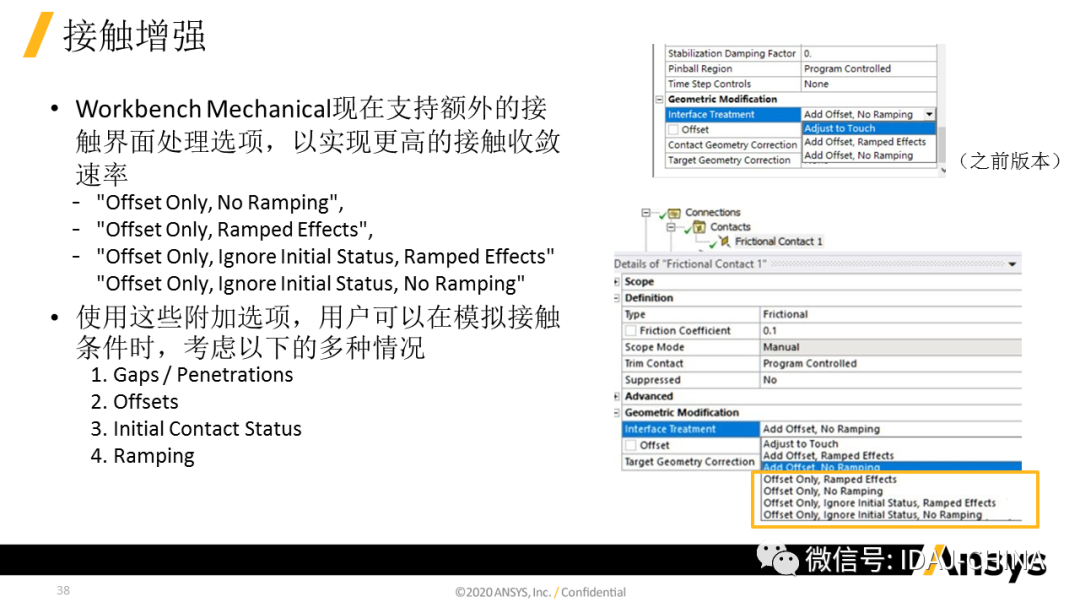Choose highlighted Adjust to Touch option
Image resolution: width=1080 pixels, height=608 pixels.
click(x=869, y=129)
